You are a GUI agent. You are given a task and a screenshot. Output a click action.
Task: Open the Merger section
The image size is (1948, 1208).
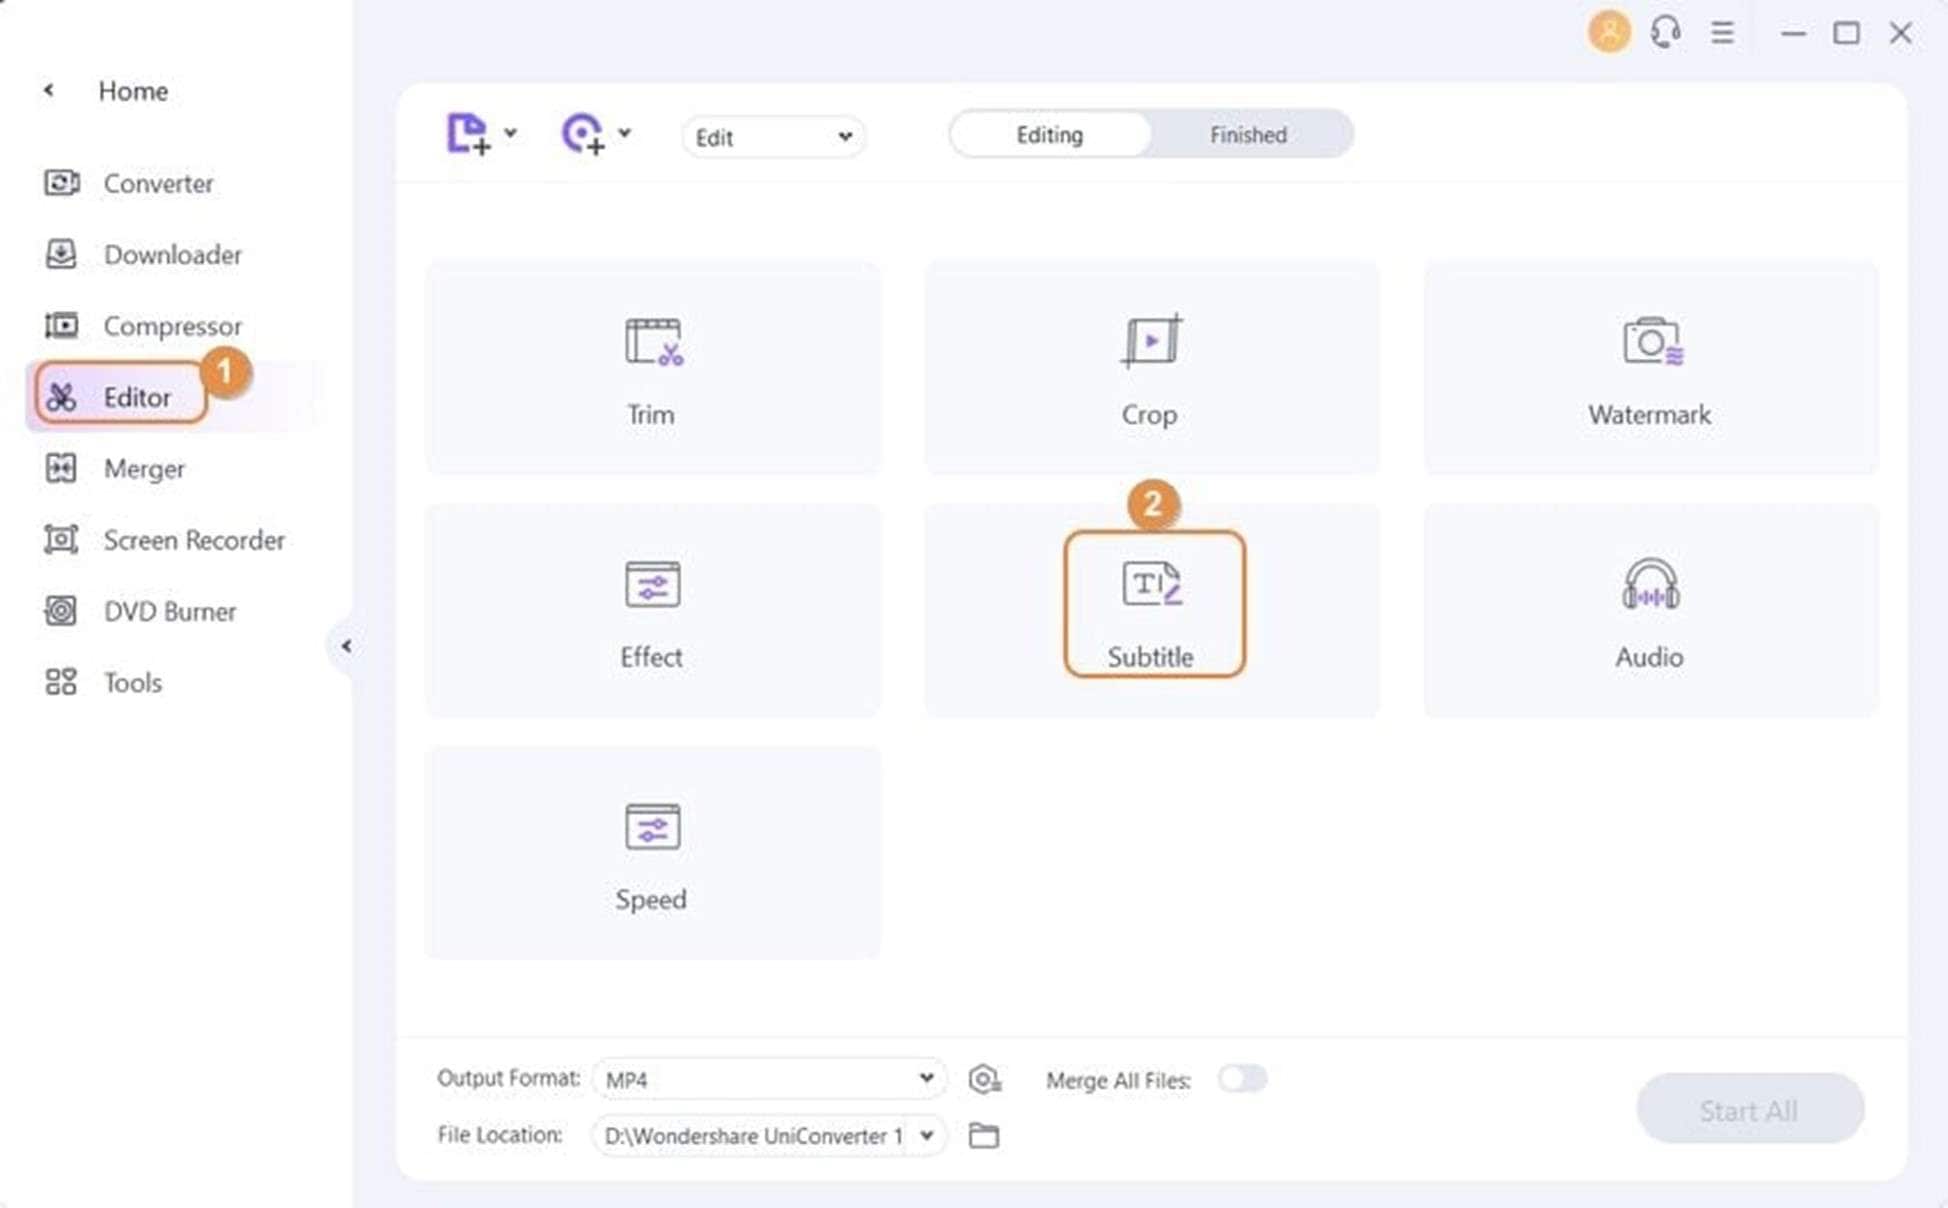click(x=115, y=468)
